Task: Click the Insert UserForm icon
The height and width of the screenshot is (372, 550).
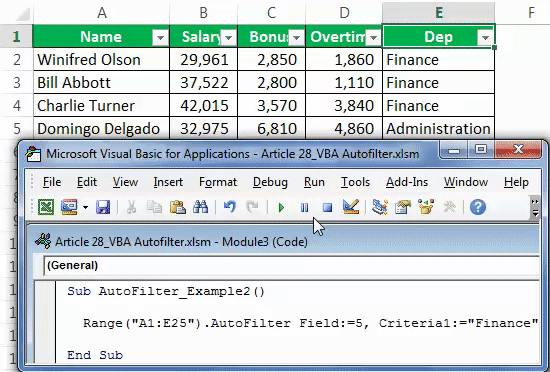Action: [x=69, y=207]
